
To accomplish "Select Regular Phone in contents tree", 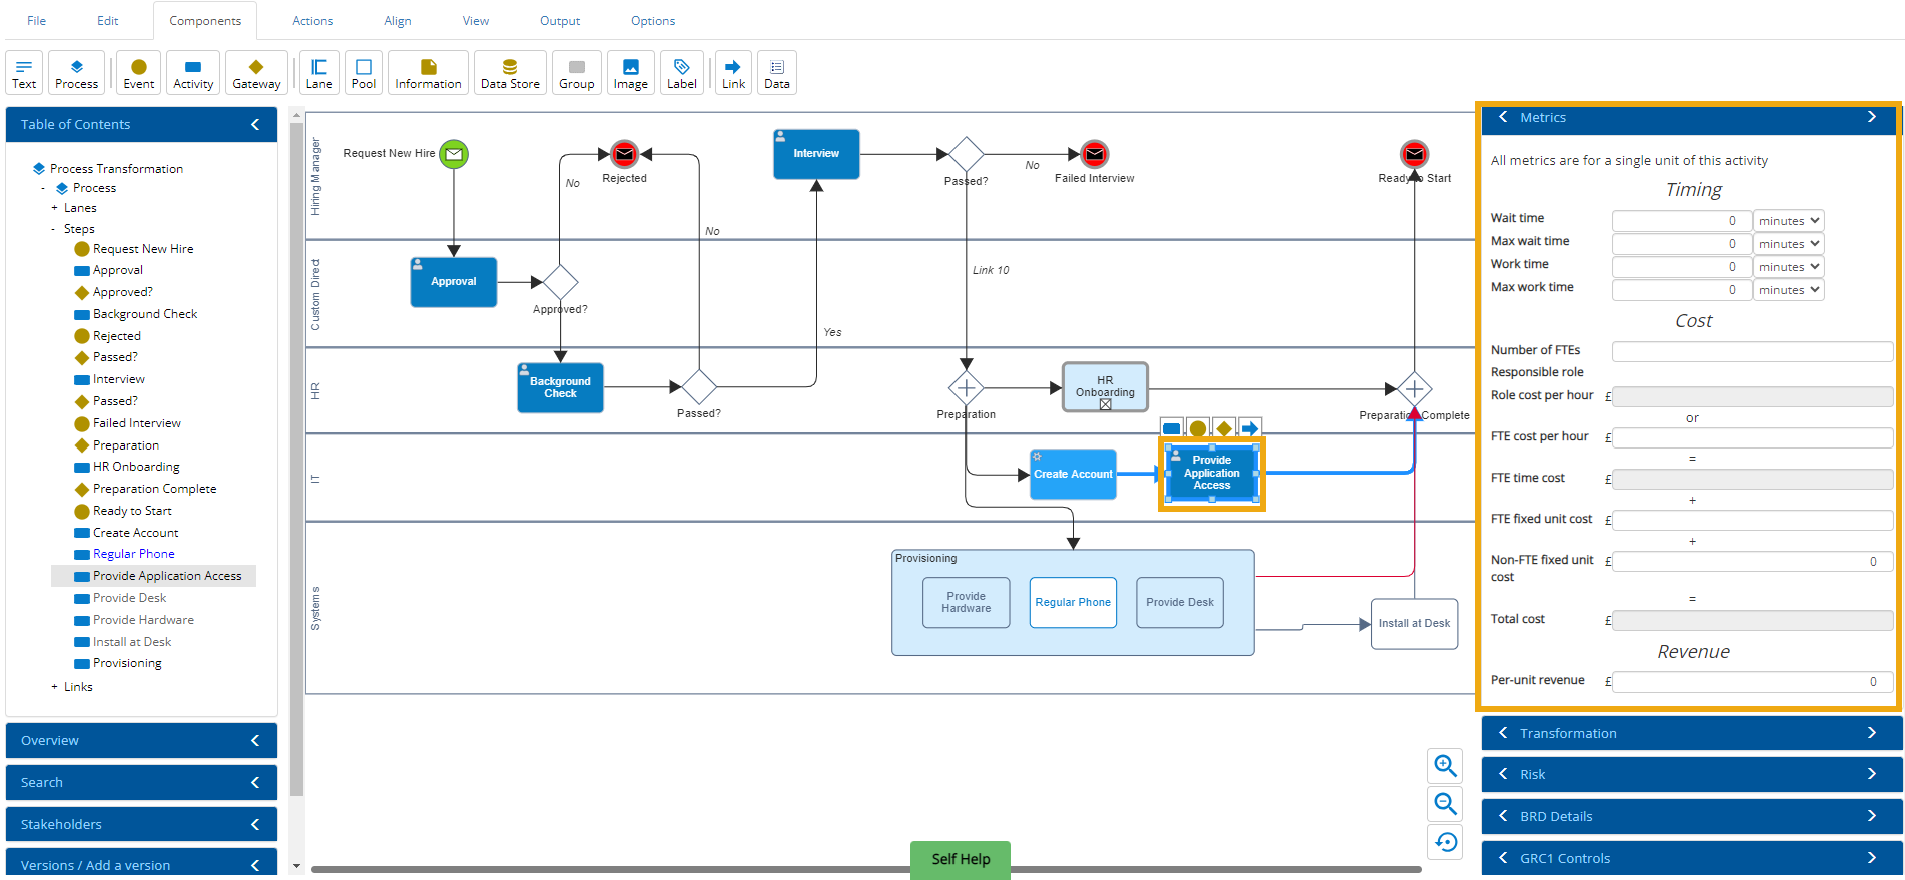I will point(133,554).
